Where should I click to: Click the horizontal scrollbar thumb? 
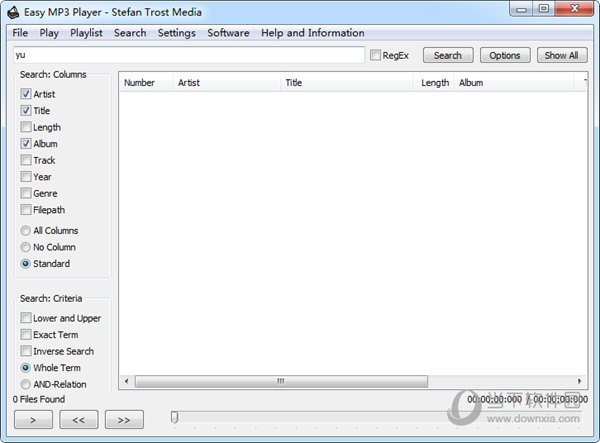click(x=281, y=381)
